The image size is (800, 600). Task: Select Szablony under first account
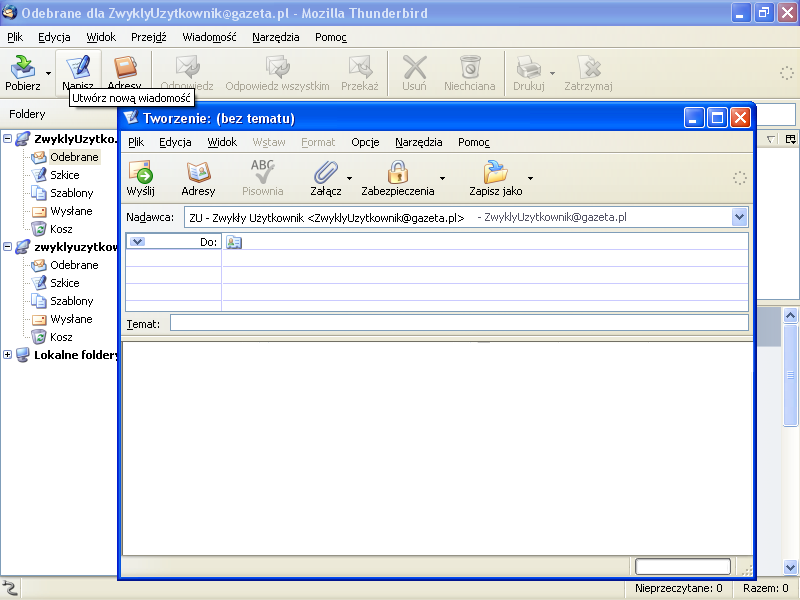tap(71, 193)
